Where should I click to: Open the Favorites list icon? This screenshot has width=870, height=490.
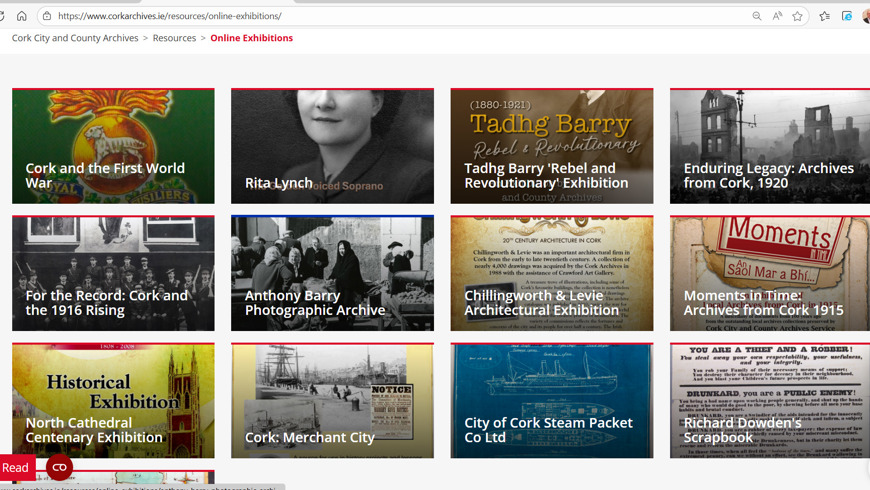point(824,16)
